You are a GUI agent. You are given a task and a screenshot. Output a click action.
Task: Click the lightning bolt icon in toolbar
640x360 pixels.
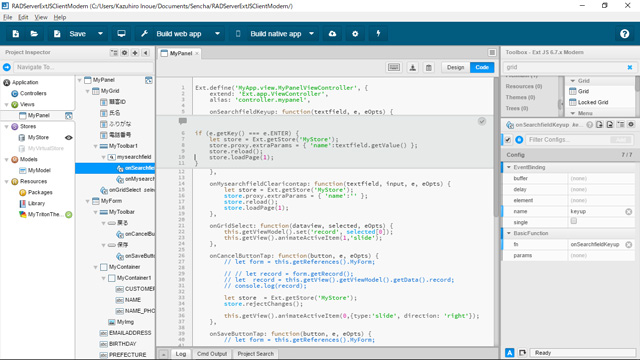[x=378, y=33]
